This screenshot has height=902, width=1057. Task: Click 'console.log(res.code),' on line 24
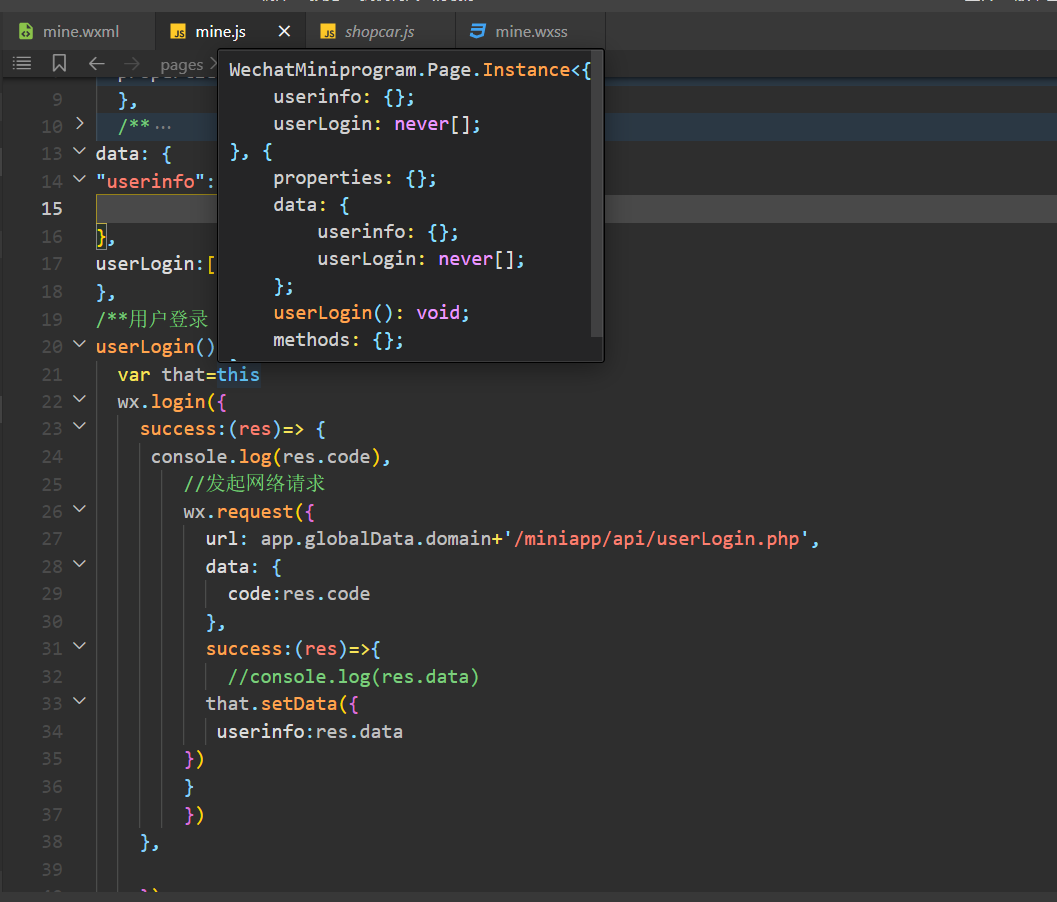(x=271, y=456)
